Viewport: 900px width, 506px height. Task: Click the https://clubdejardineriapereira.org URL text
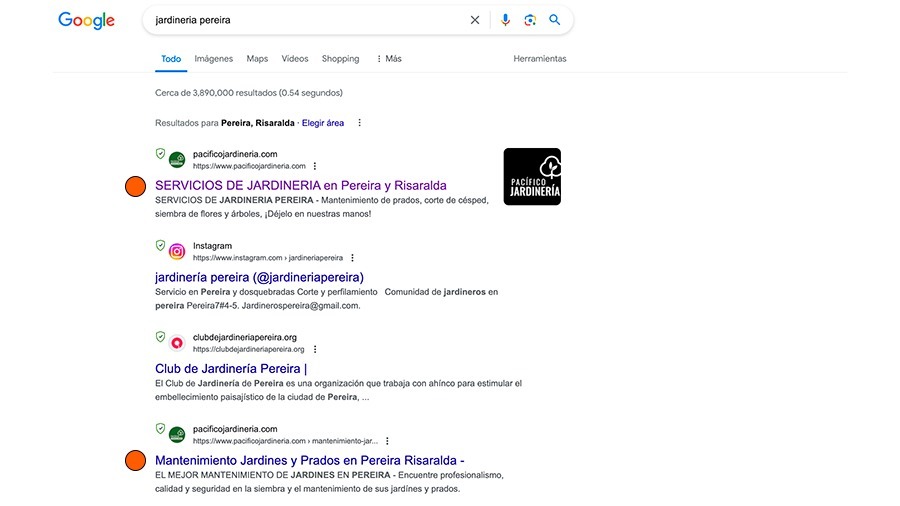pyautogui.click(x=249, y=349)
